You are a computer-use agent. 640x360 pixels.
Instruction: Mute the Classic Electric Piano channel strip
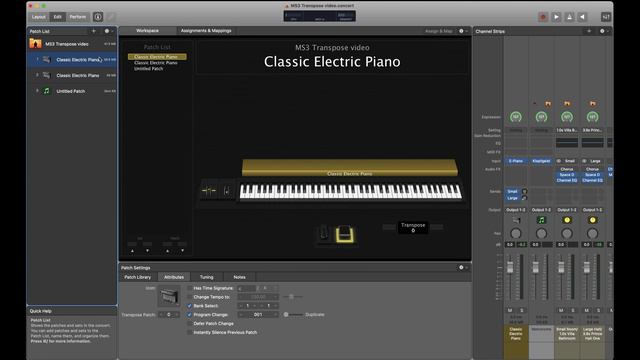tap(510, 311)
